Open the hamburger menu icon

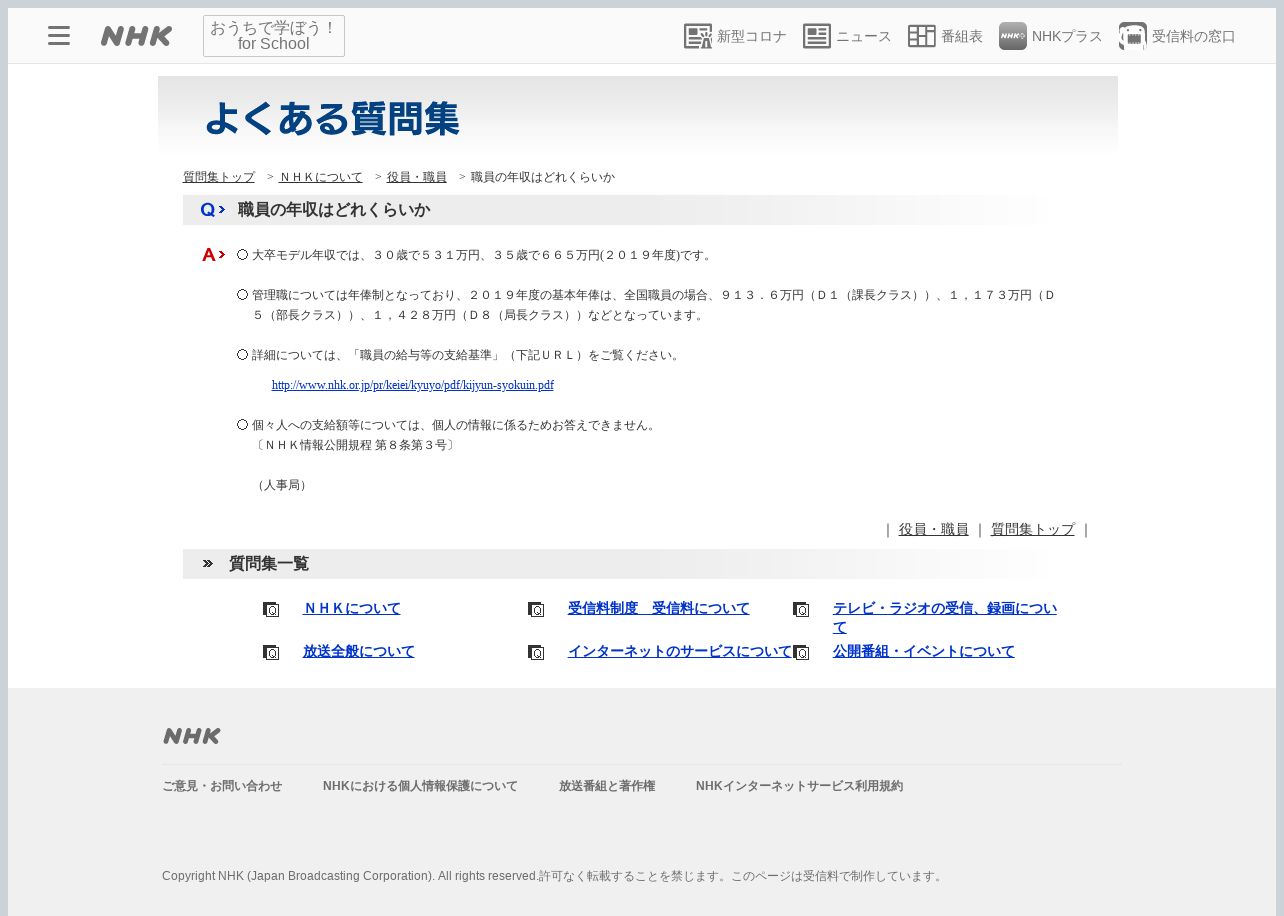[59, 36]
